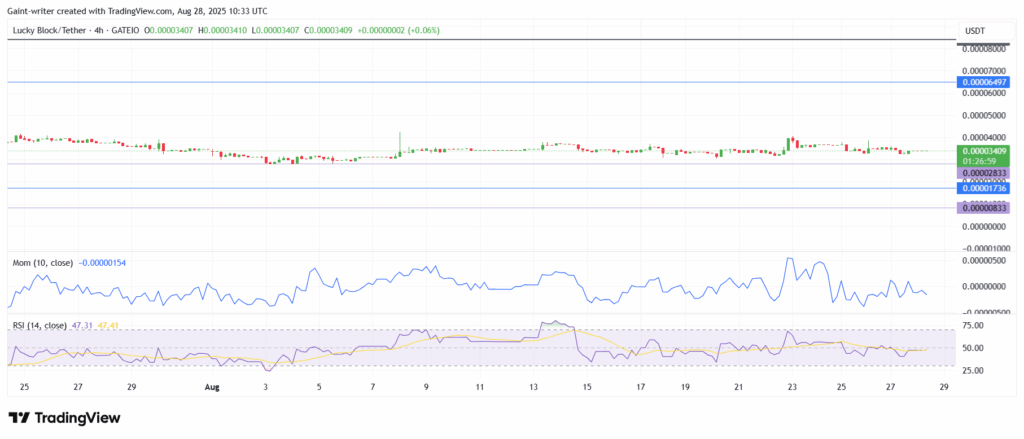Click the 0.00006000 price axis label
Image resolution: width=1024 pixels, height=439 pixels.
[986, 93]
